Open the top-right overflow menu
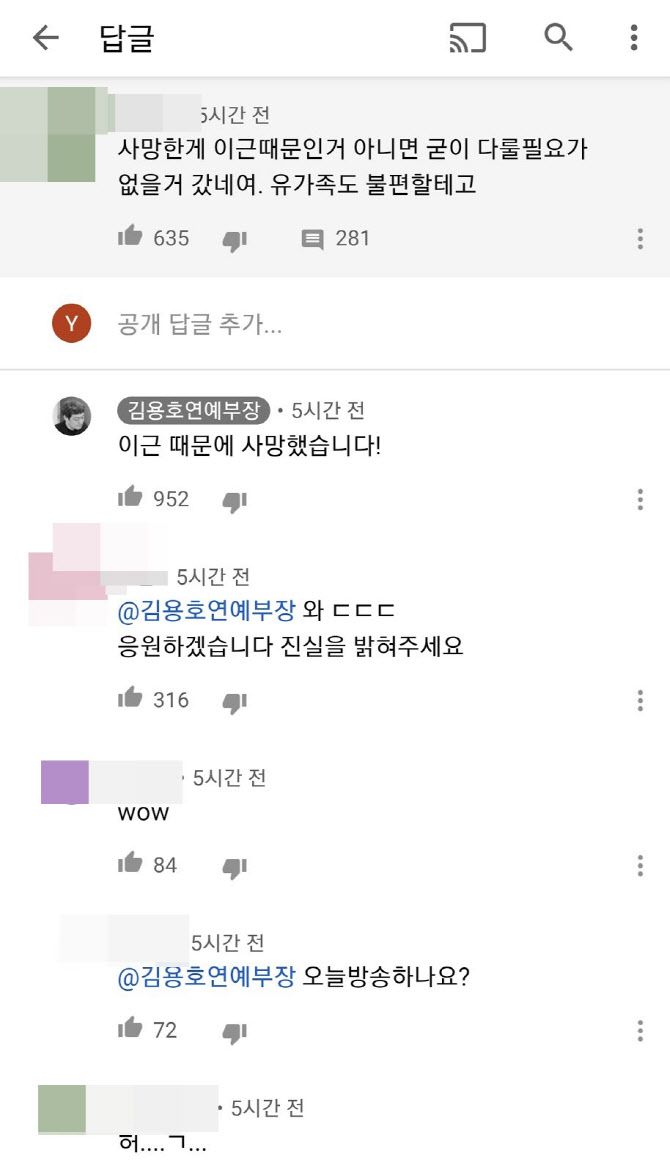 (x=633, y=37)
